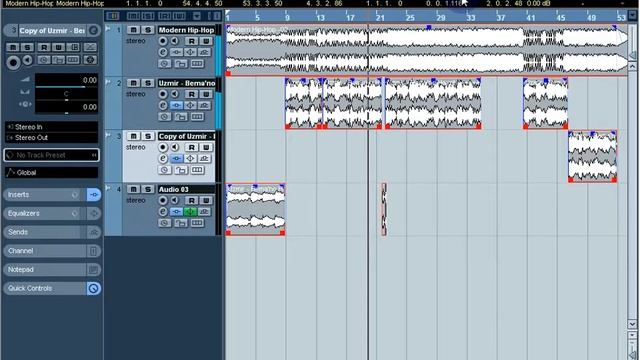The image size is (640, 360).
Task: Open track list options dropdown arrow
Action: point(197,16)
